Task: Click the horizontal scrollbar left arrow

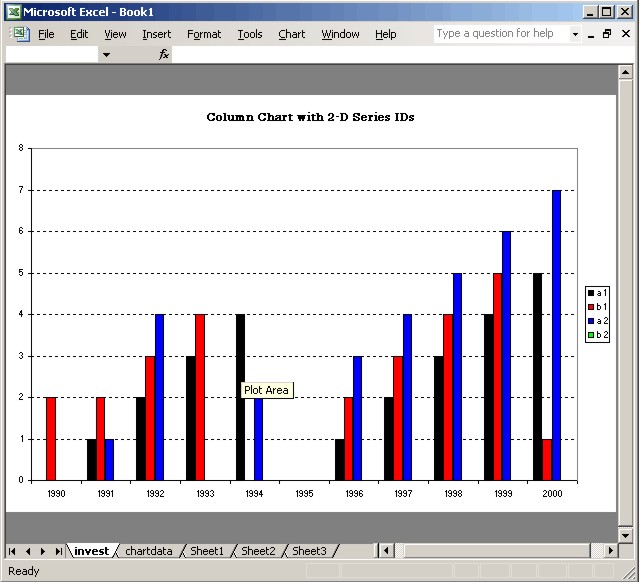Action: pyautogui.click(x=387, y=551)
